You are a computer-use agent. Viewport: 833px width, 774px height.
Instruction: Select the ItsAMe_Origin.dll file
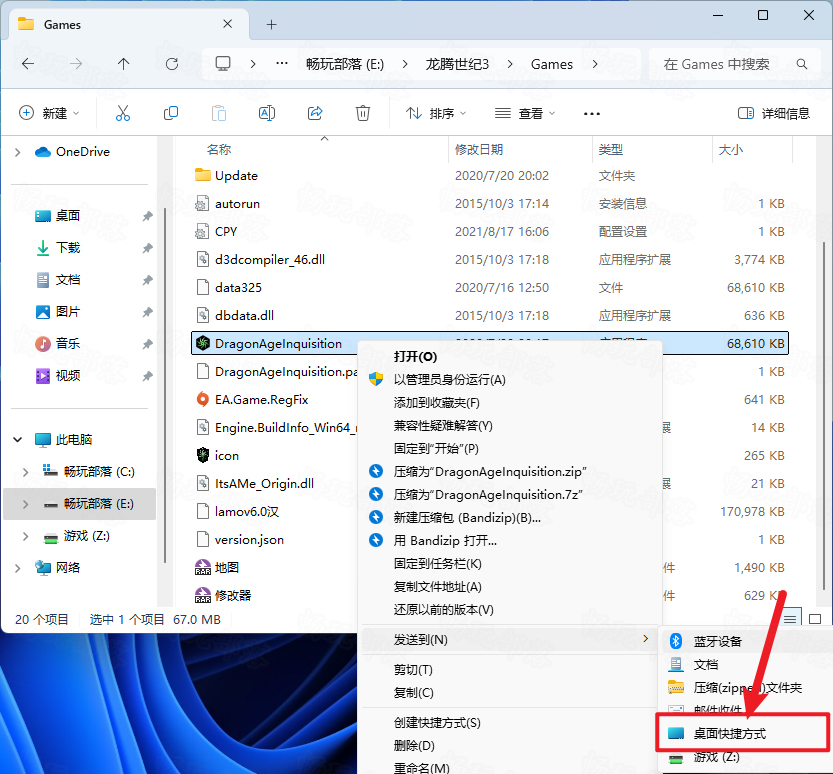[264, 484]
